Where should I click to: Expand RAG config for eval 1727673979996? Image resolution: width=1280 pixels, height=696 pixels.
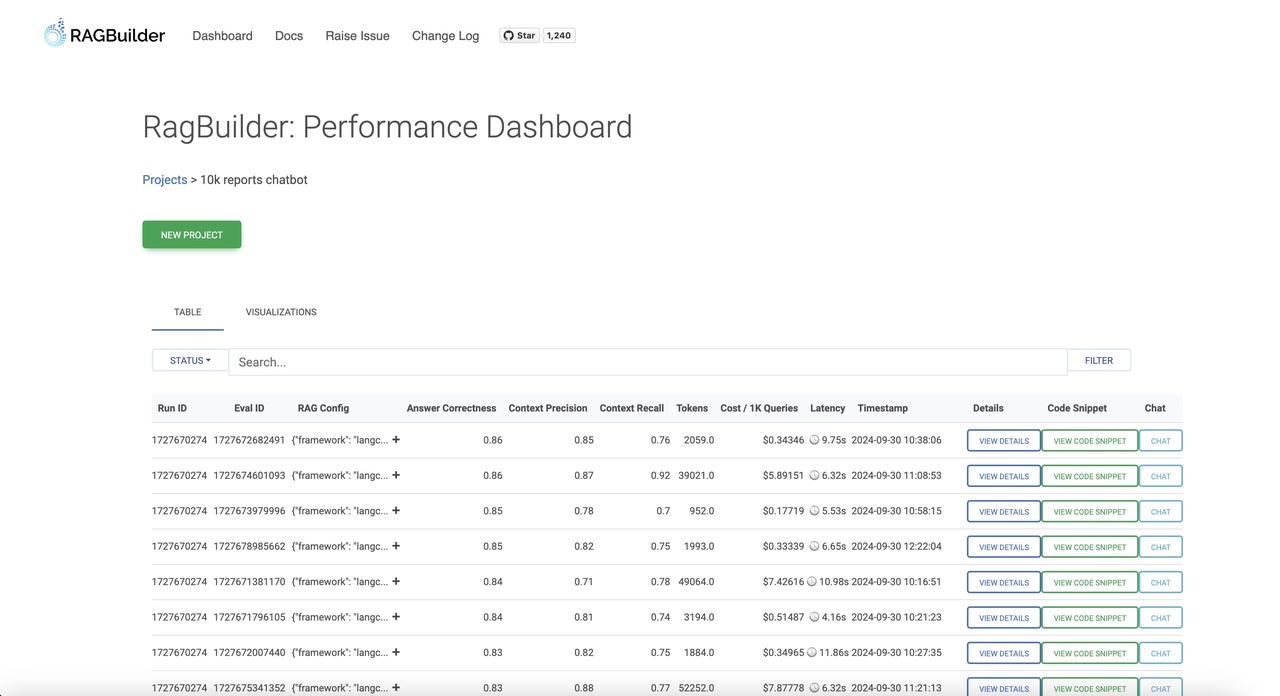point(396,510)
